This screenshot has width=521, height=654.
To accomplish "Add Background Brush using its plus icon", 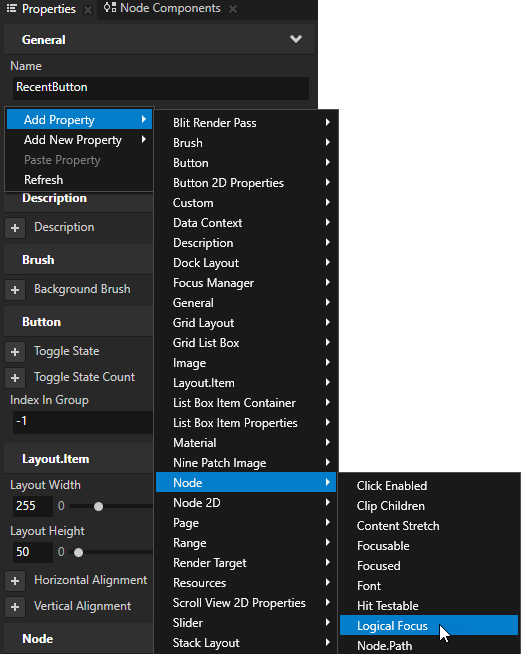I will click(x=15, y=290).
